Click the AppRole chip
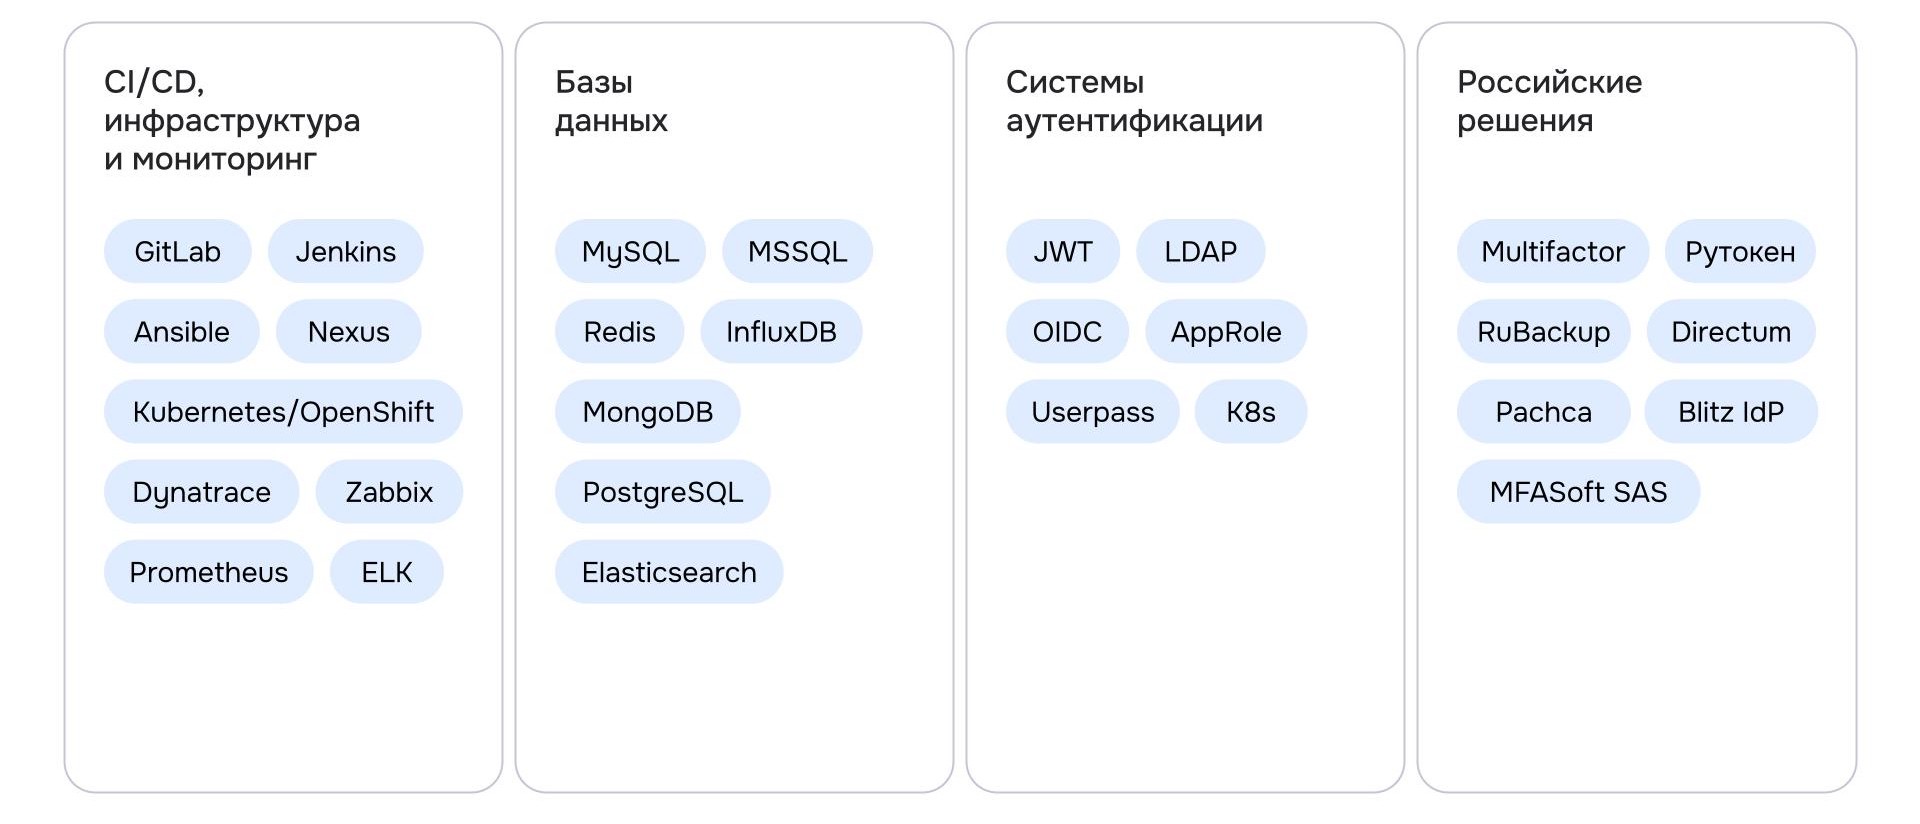 coord(1225,332)
